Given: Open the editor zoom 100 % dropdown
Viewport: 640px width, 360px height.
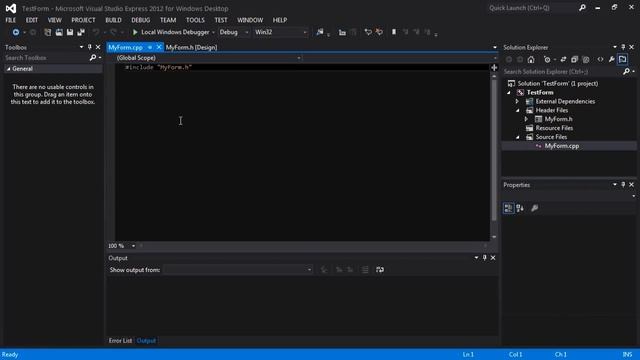Looking at the screenshot, I should pyautogui.click(x=133, y=246).
